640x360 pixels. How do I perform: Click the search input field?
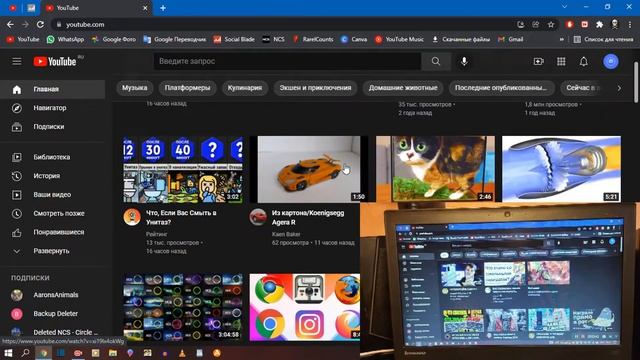pyautogui.click(x=287, y=61)
